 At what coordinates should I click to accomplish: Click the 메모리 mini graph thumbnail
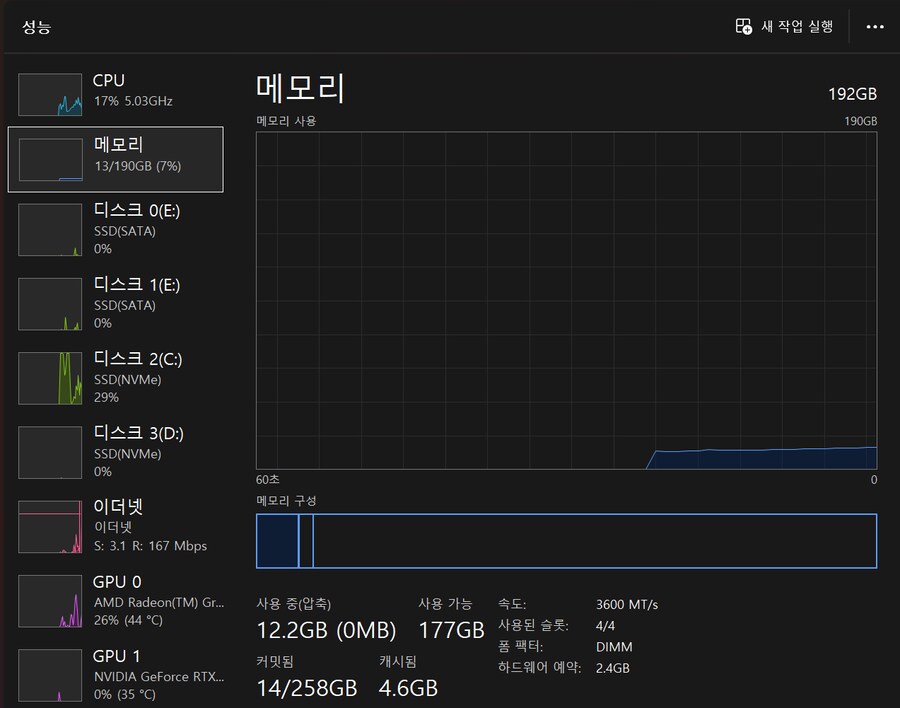point(50,160)
